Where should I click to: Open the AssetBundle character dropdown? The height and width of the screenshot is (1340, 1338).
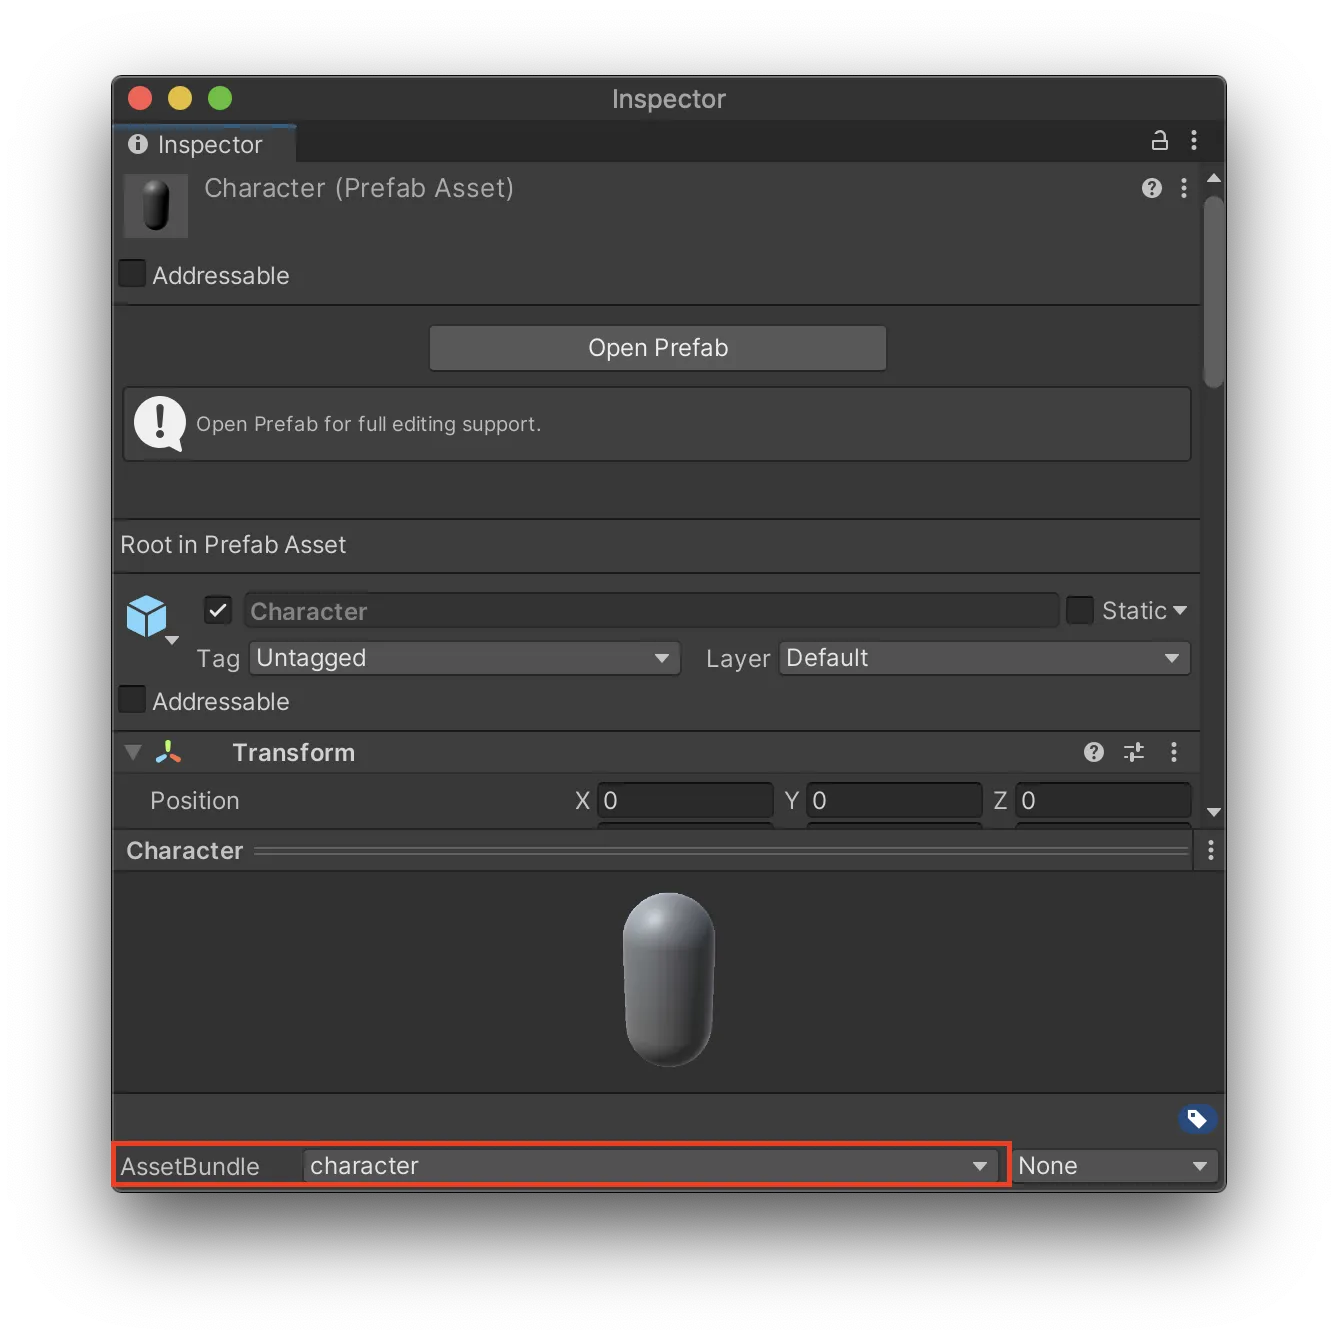point(650,1166)
